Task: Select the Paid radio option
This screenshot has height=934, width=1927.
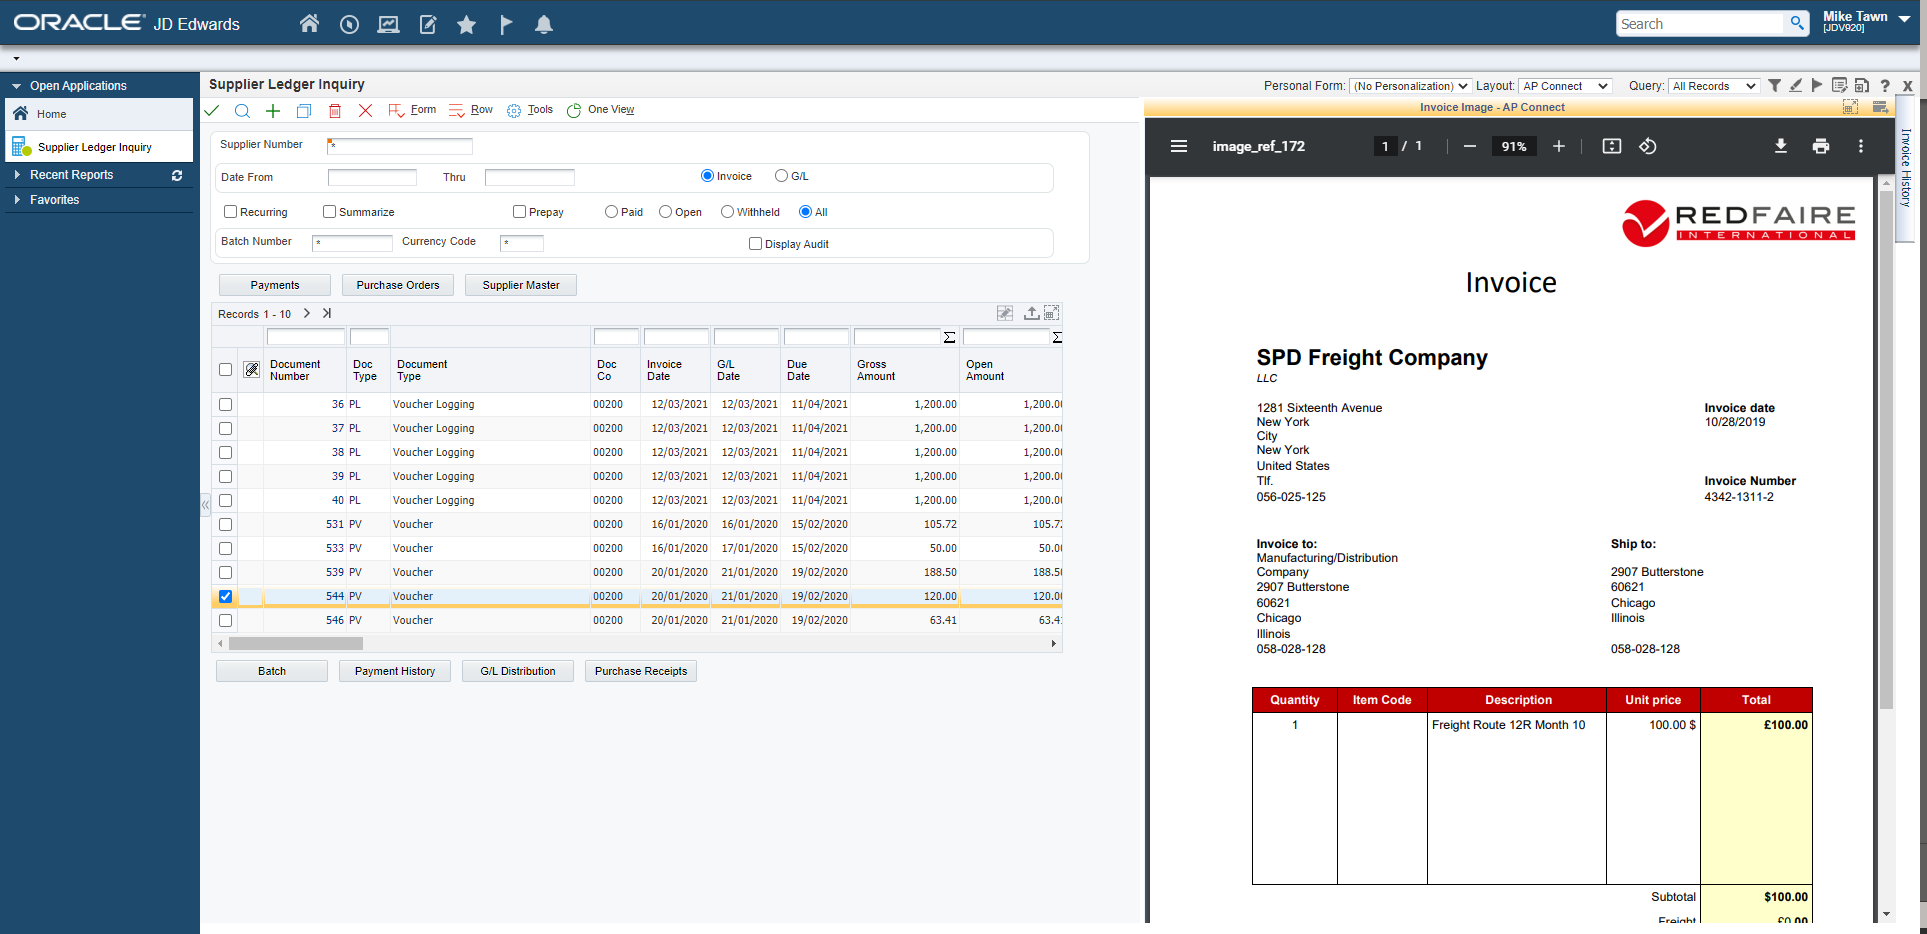Action: click(611, 212)
